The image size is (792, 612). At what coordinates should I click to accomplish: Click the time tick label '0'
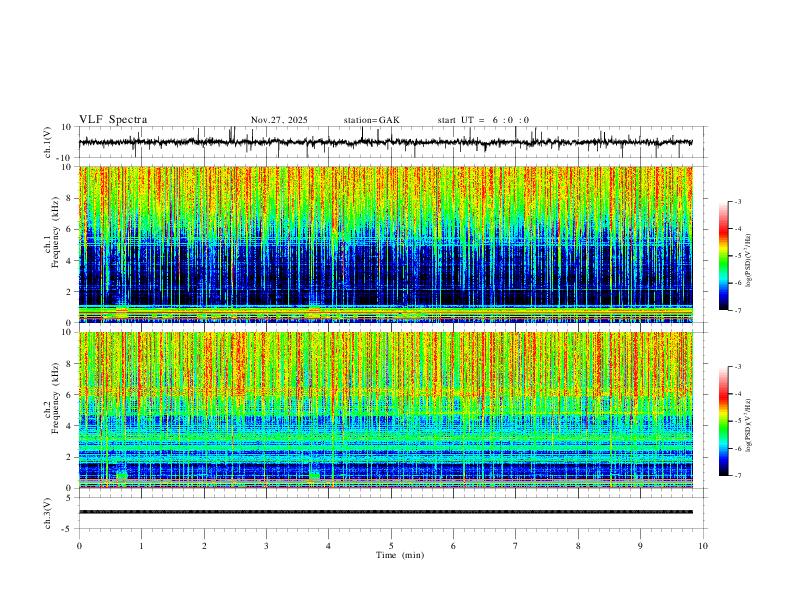pyautogui.click(x=79, y=546)
